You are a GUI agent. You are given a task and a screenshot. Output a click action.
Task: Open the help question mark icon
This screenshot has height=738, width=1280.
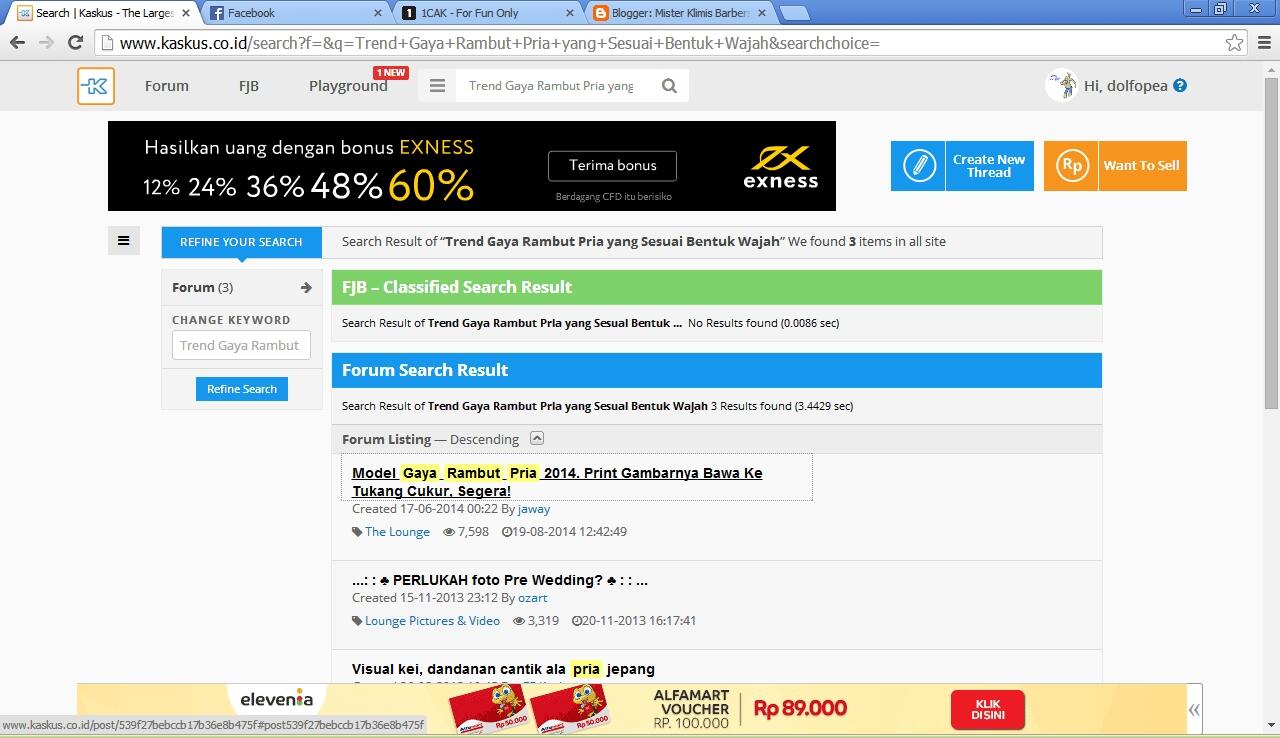(x=1180, y=86)
